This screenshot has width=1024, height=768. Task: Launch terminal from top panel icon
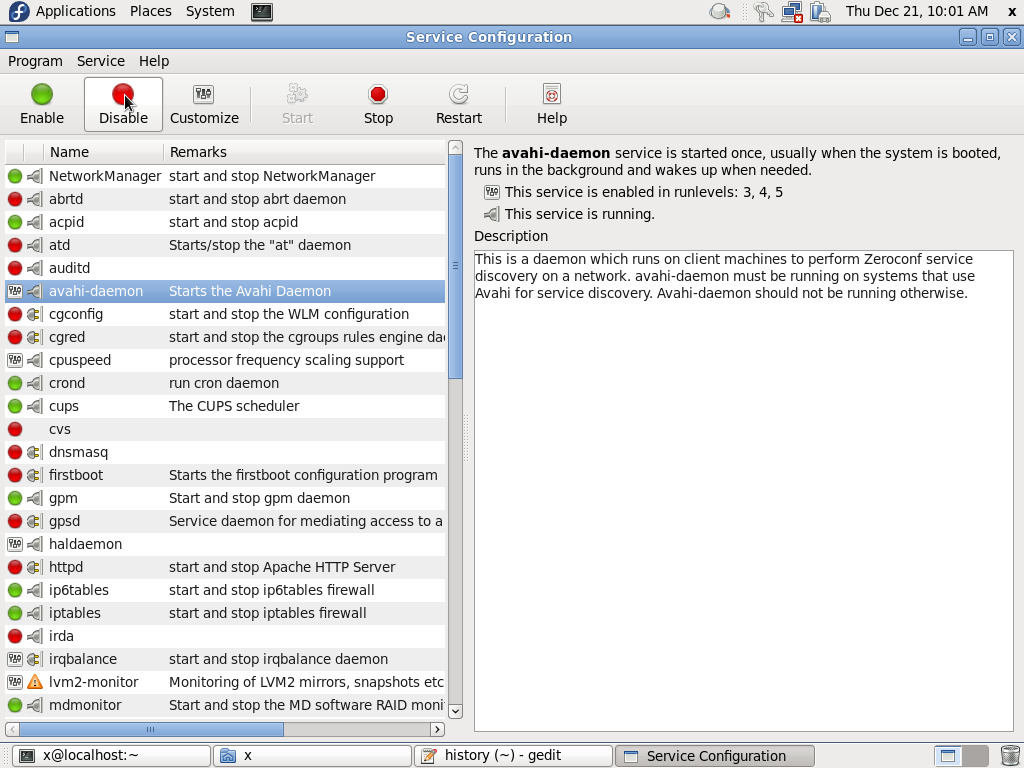click(261, 12)
